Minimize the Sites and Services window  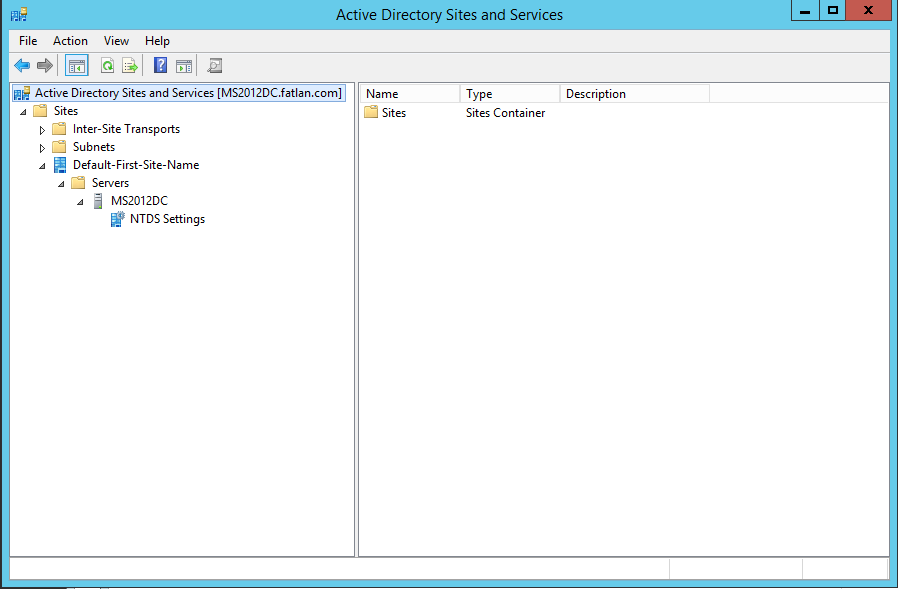805,11
